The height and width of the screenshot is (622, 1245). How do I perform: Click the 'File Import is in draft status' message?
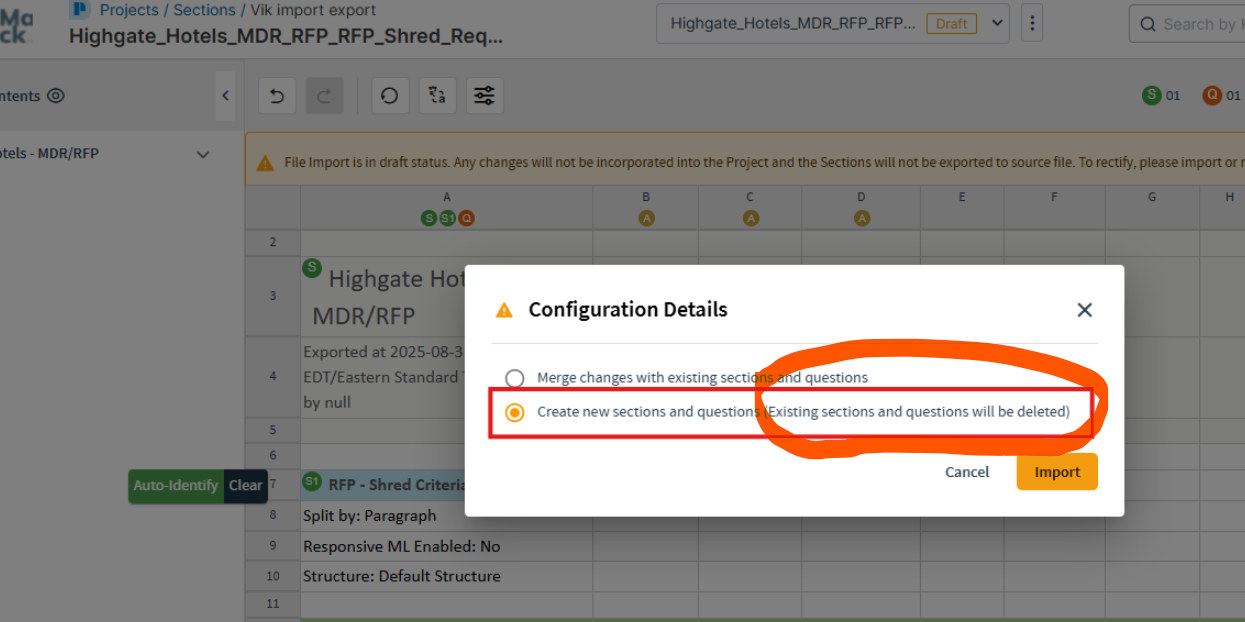pos(764,162)
